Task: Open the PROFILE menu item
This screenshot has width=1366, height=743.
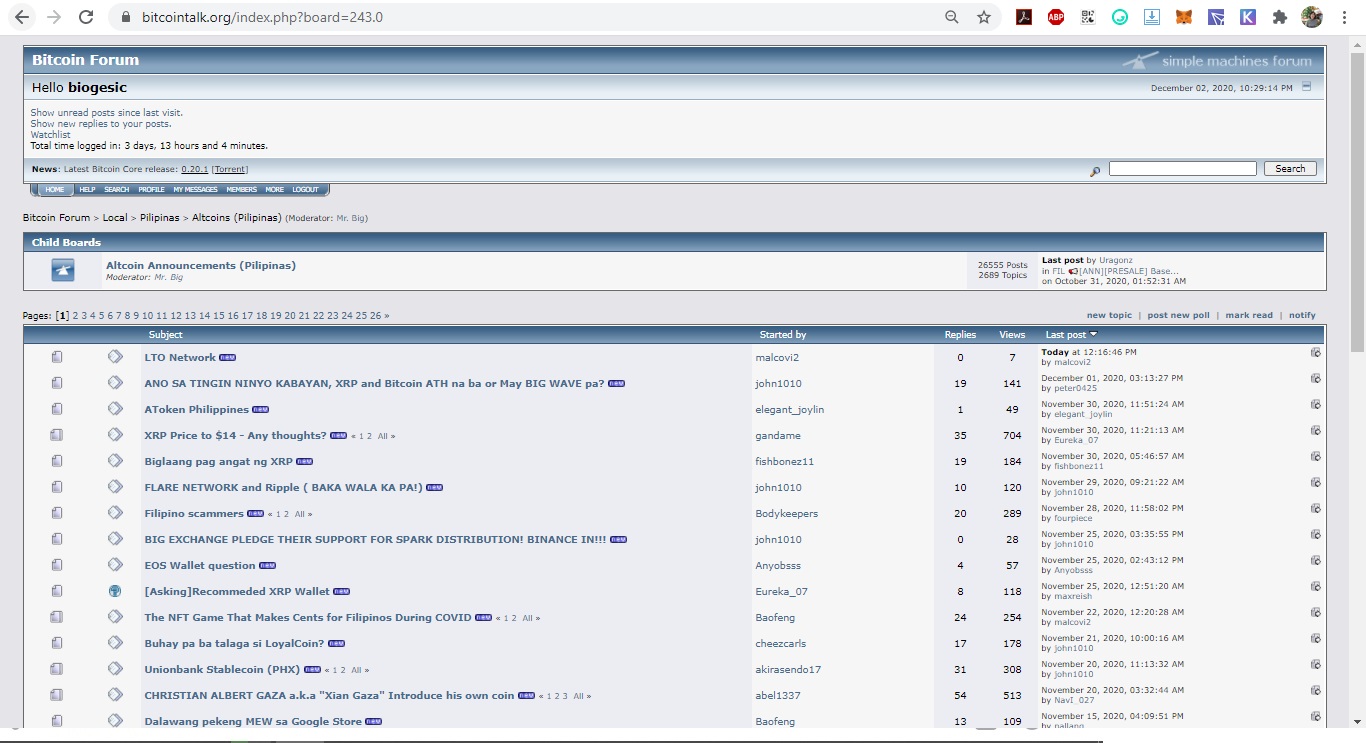Action: coord(152,190)
